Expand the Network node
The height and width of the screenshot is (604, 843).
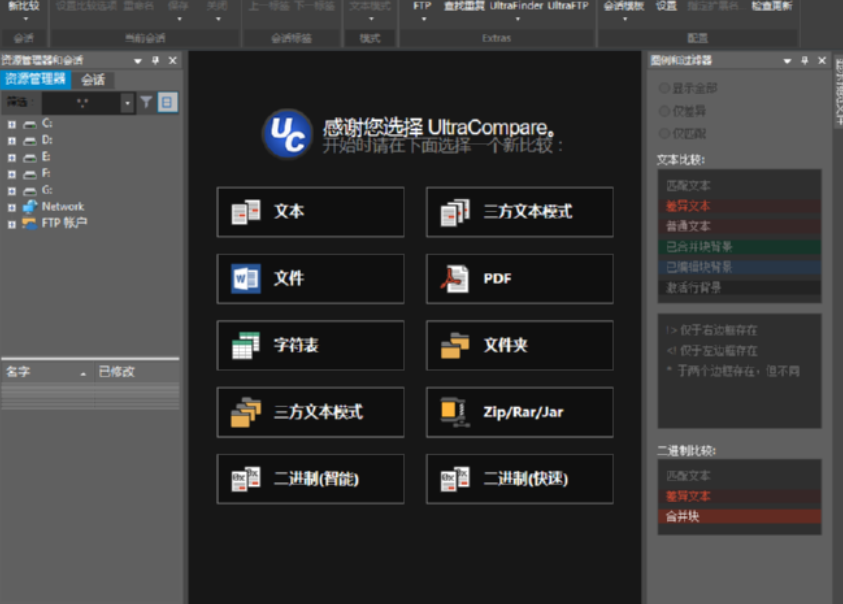coord(11,208)
